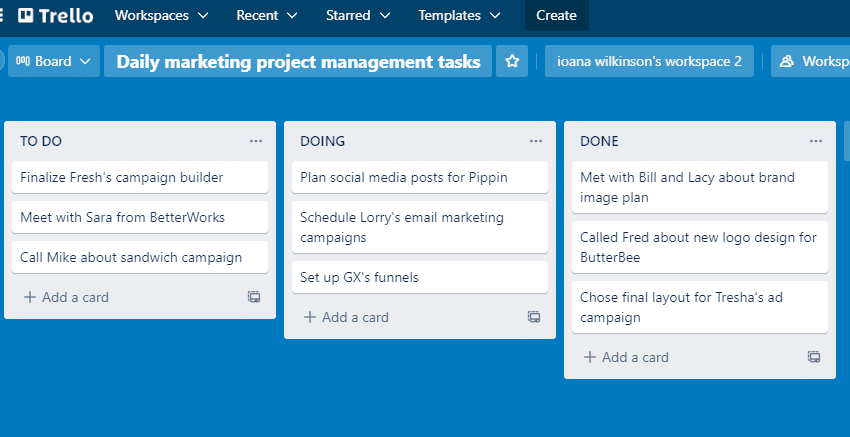Open card Called Fred about new logo design
Screen dimensions: 850x437
click(699, 247)
